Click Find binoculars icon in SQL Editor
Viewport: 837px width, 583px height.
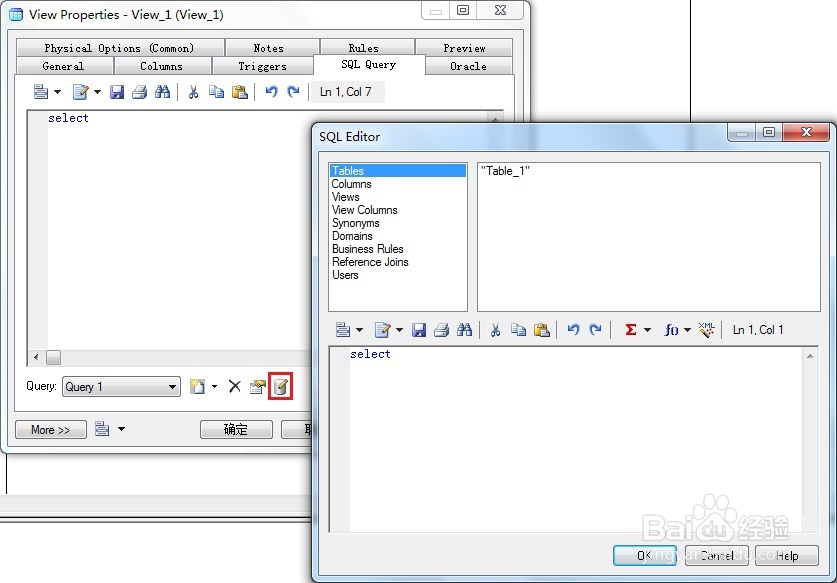[464, 330]
